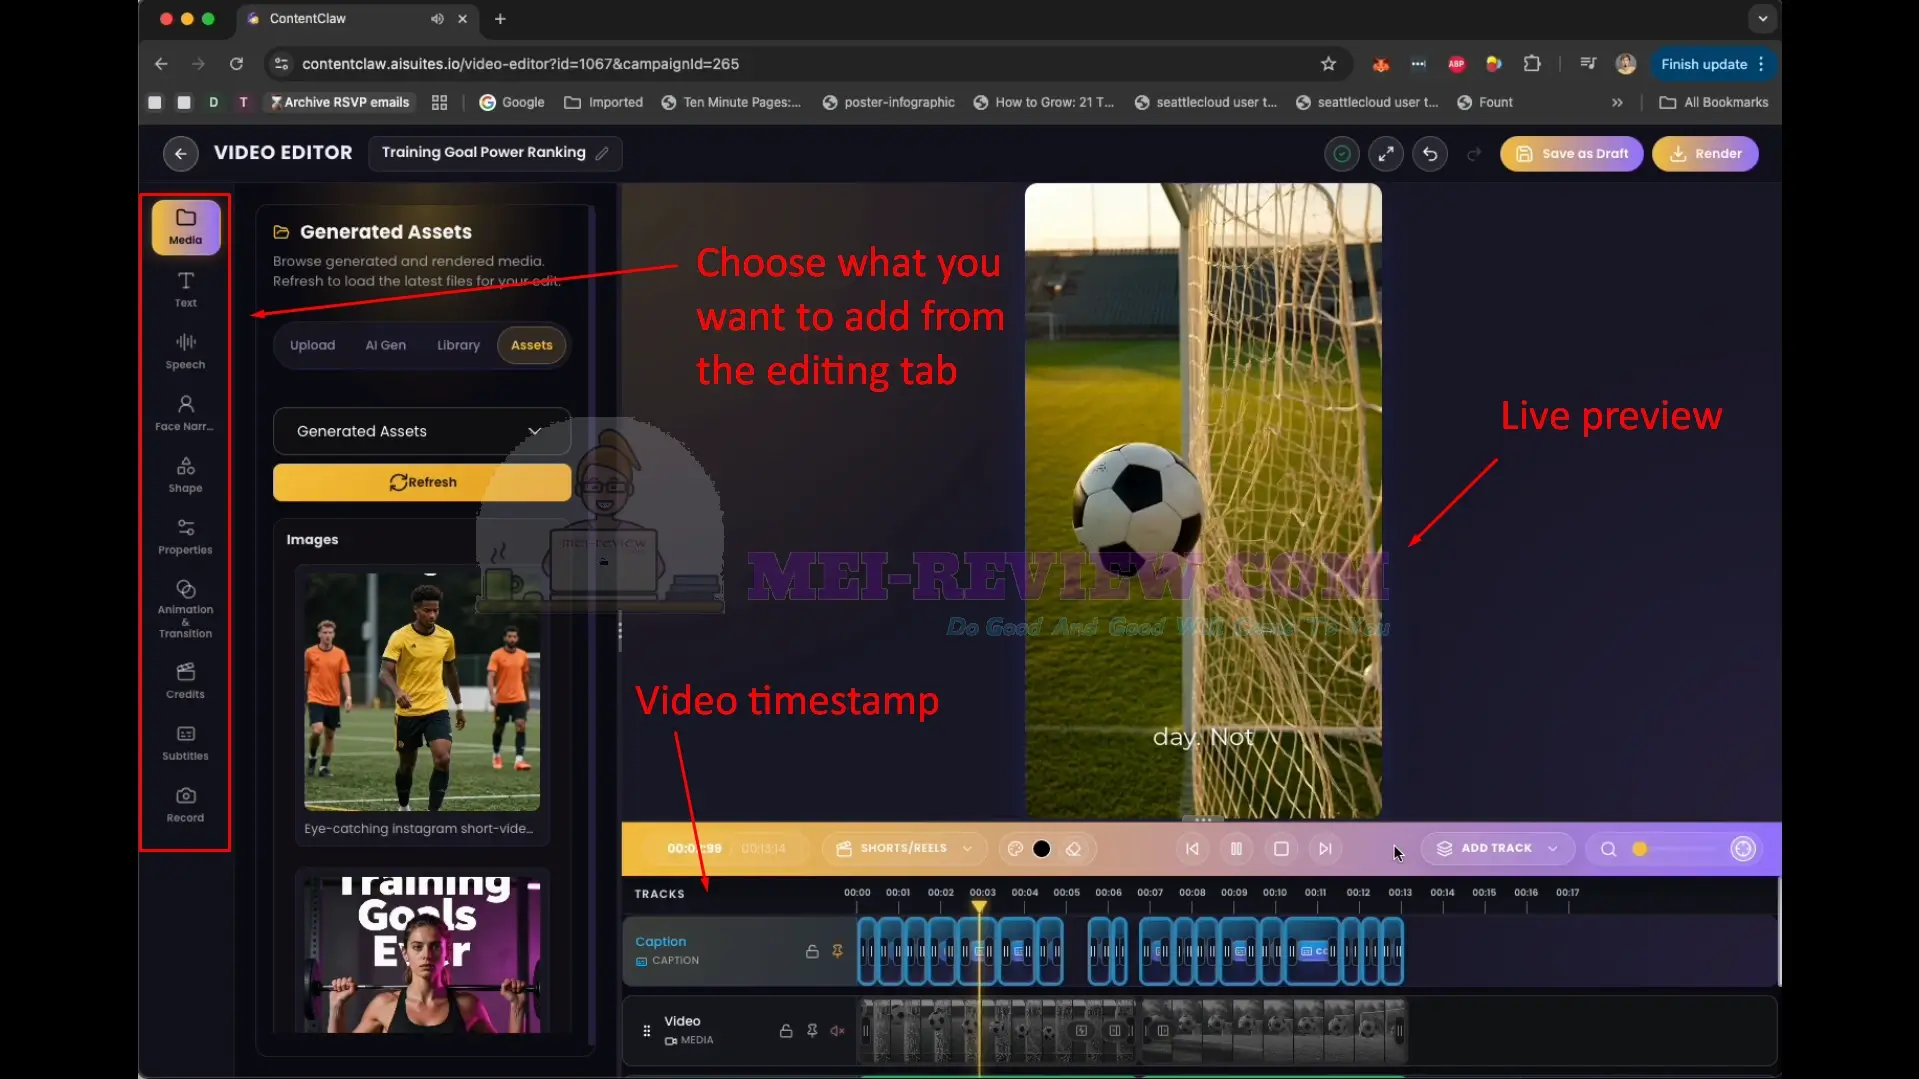Toggle pin on the Caption track
1919x1079 pixels.
click(837, 951)
